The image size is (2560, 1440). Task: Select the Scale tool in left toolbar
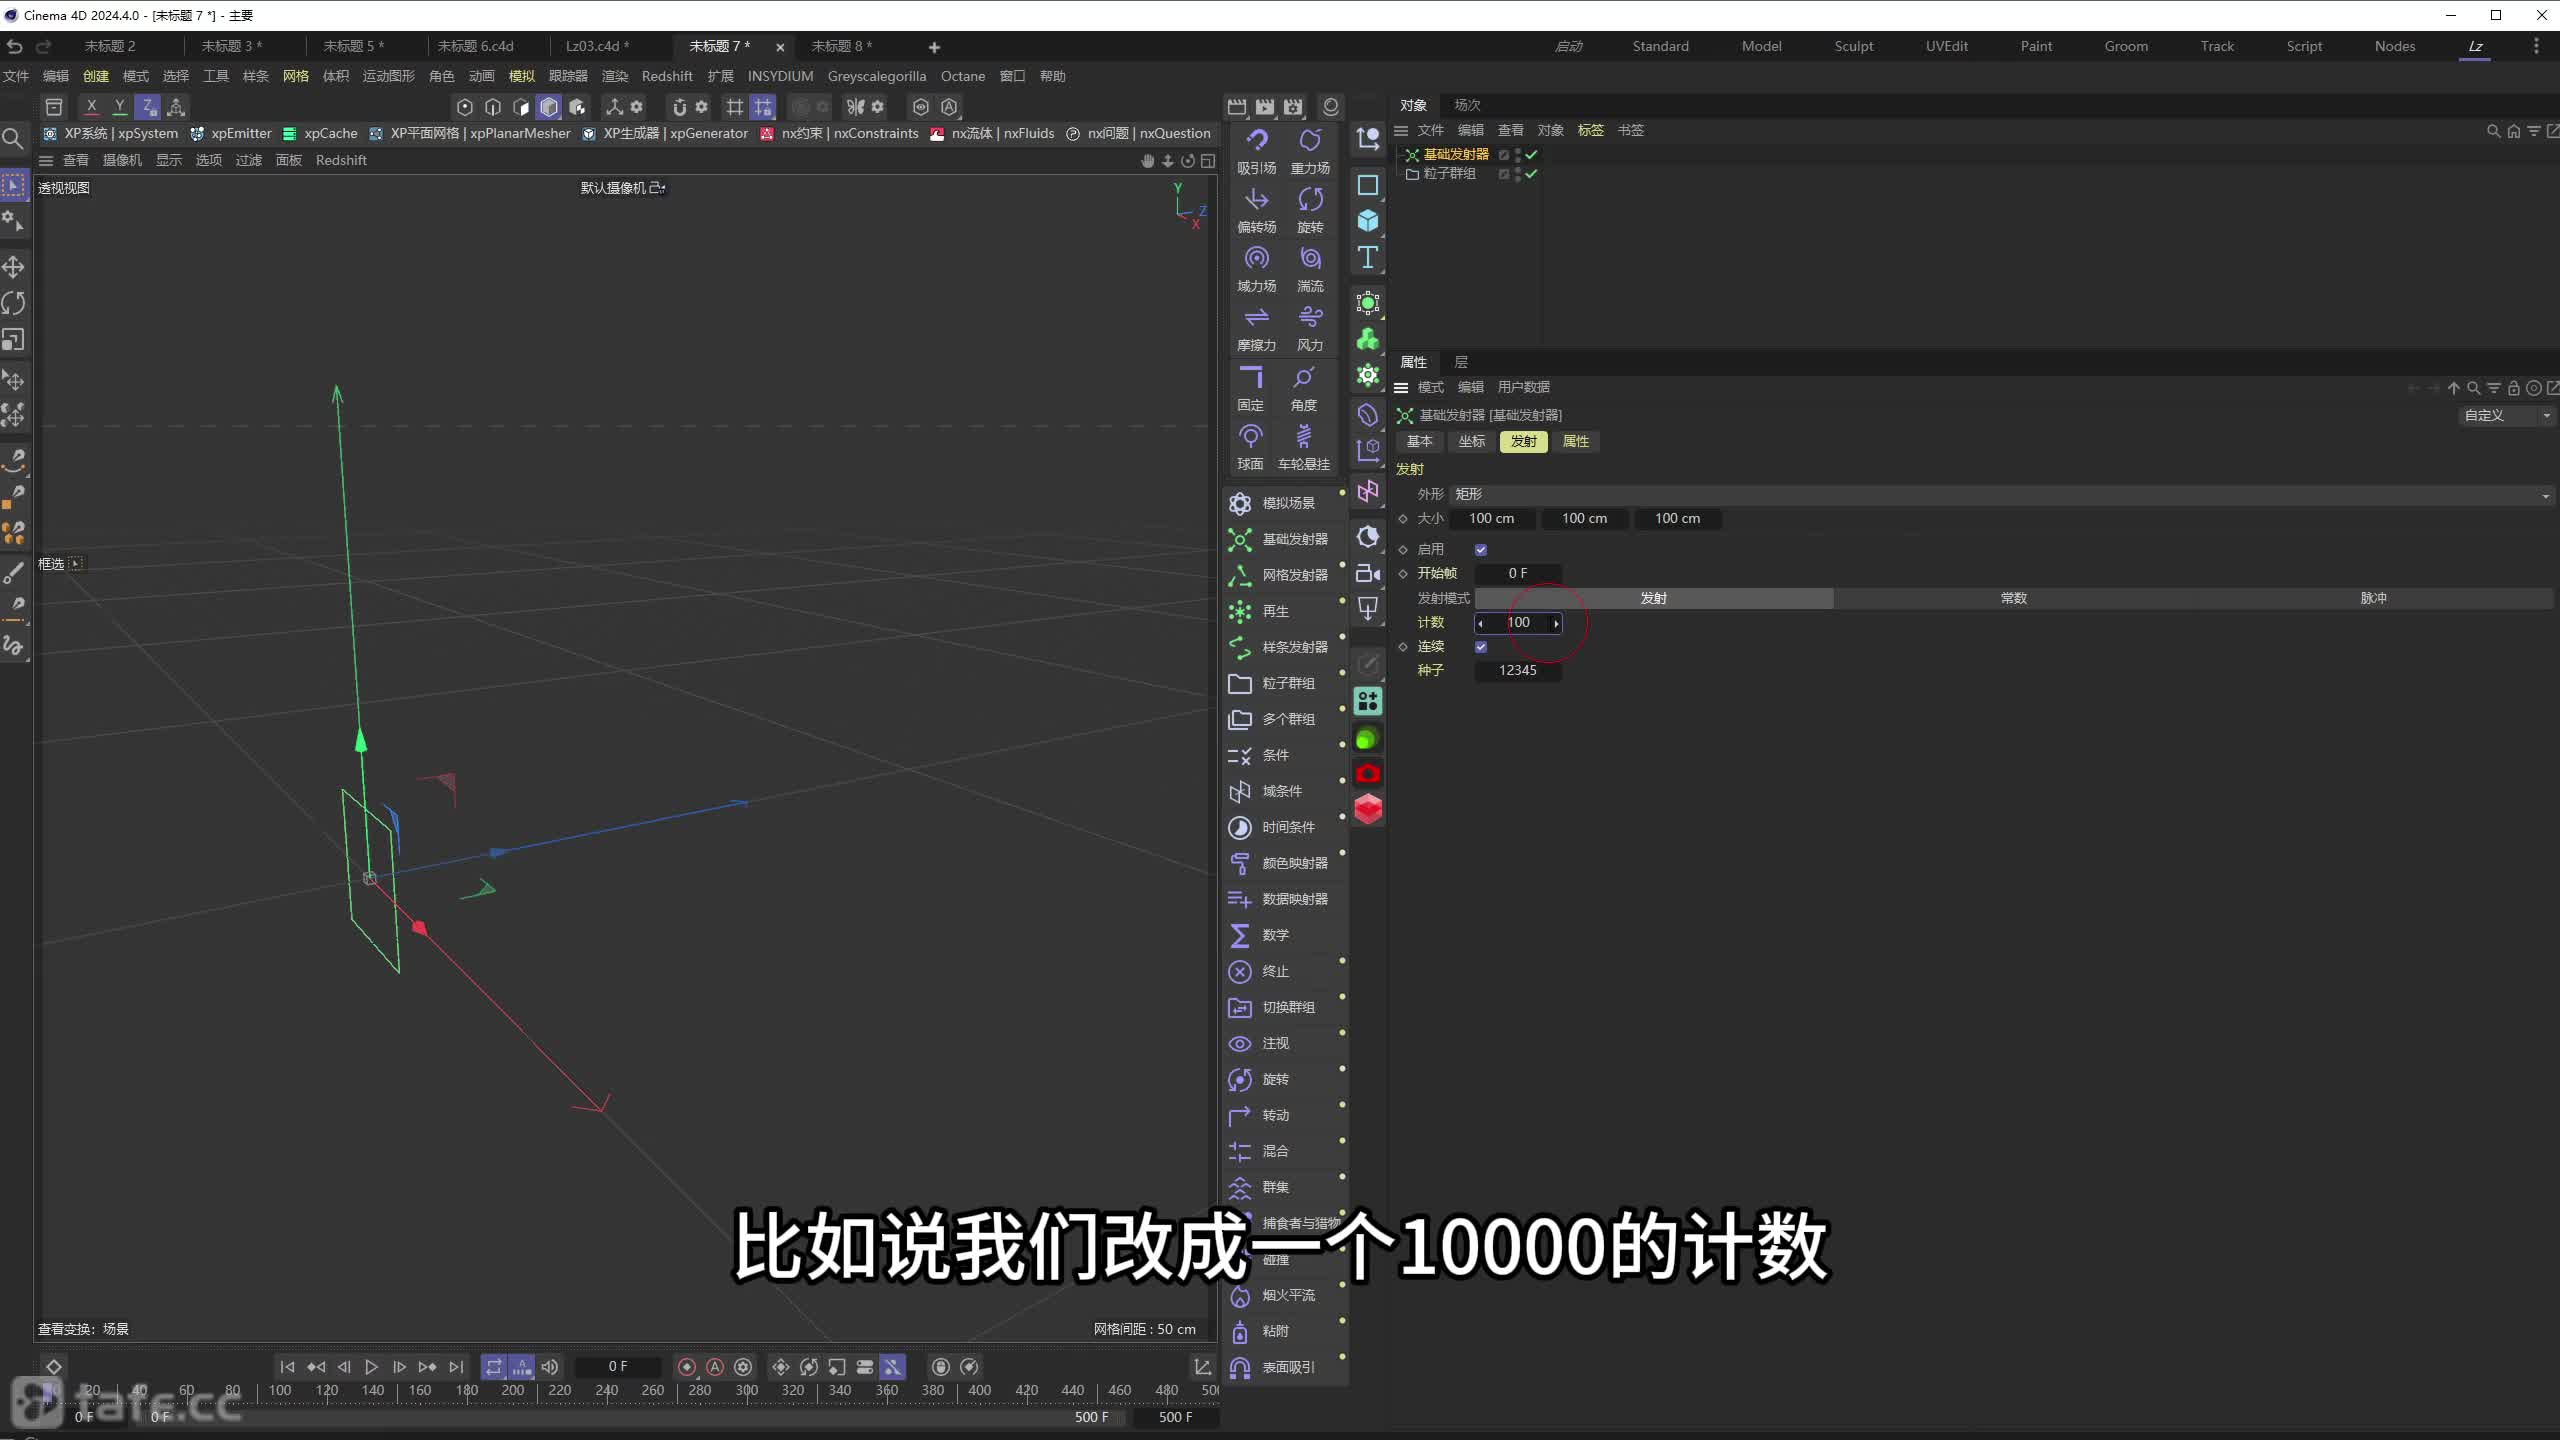pos(14,340)
